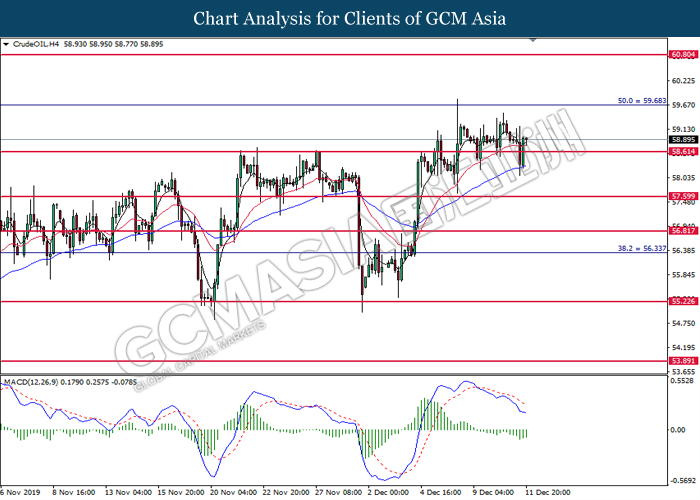The image size is (700, 500).
Task: Click the 0.5528 MACD scale value
Action: pos(683,381)
